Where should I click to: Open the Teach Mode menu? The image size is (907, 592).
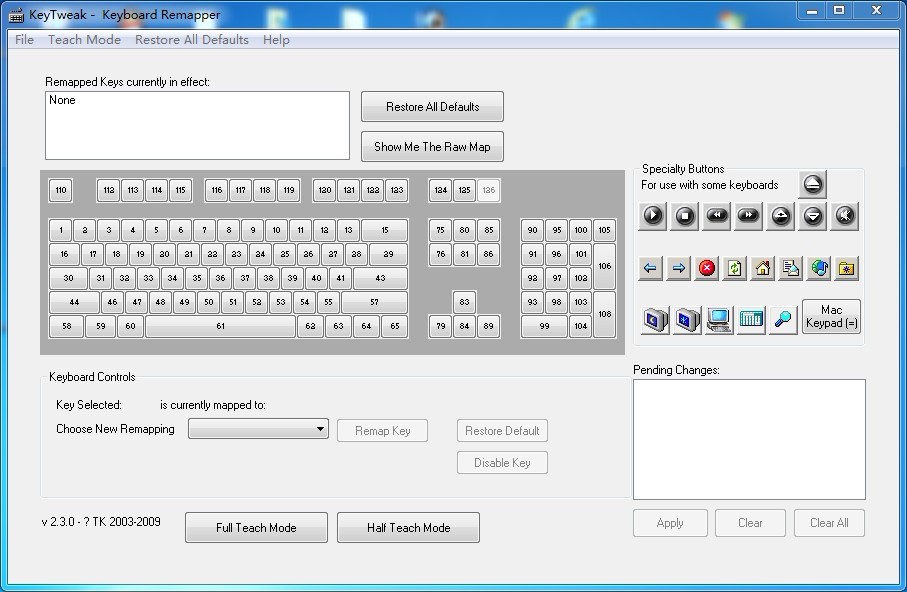pyautogui.click(x=84, y=40)
